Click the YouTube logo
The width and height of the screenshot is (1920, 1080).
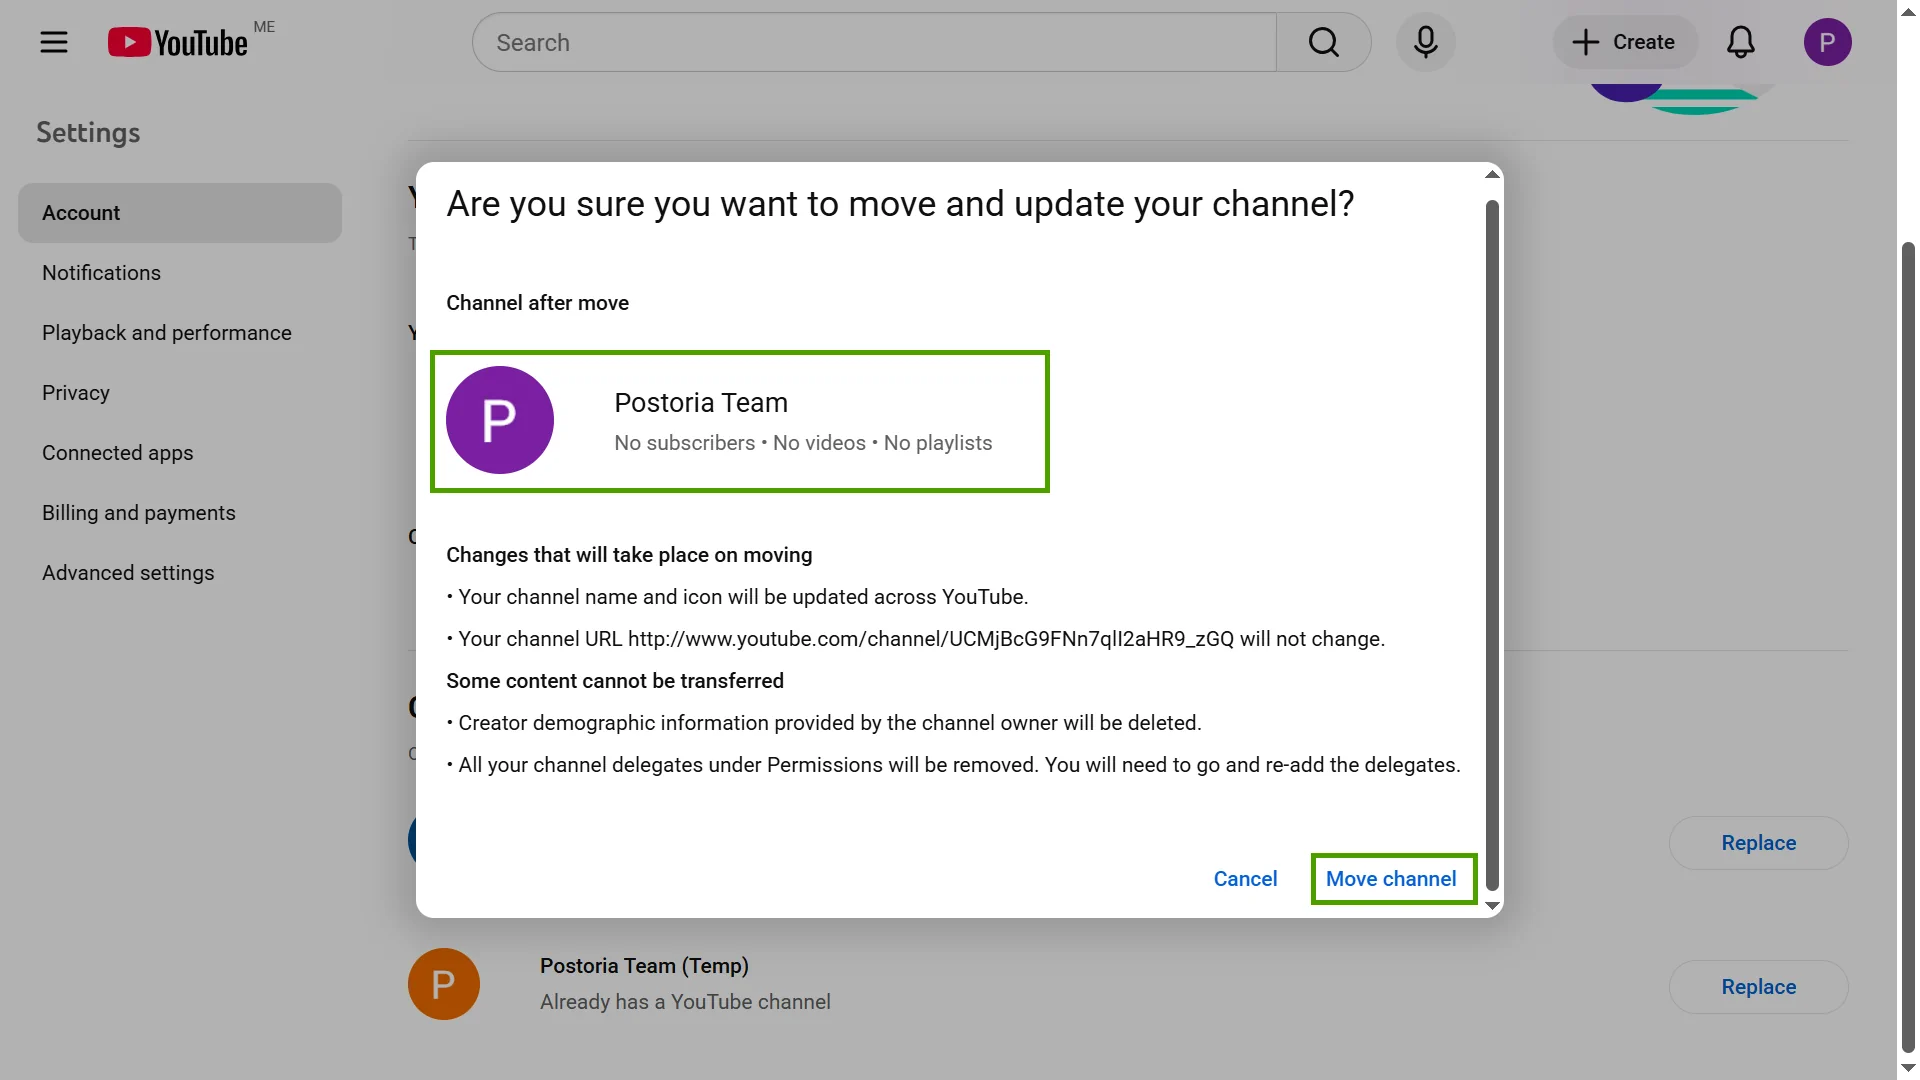tap(178, 42)
